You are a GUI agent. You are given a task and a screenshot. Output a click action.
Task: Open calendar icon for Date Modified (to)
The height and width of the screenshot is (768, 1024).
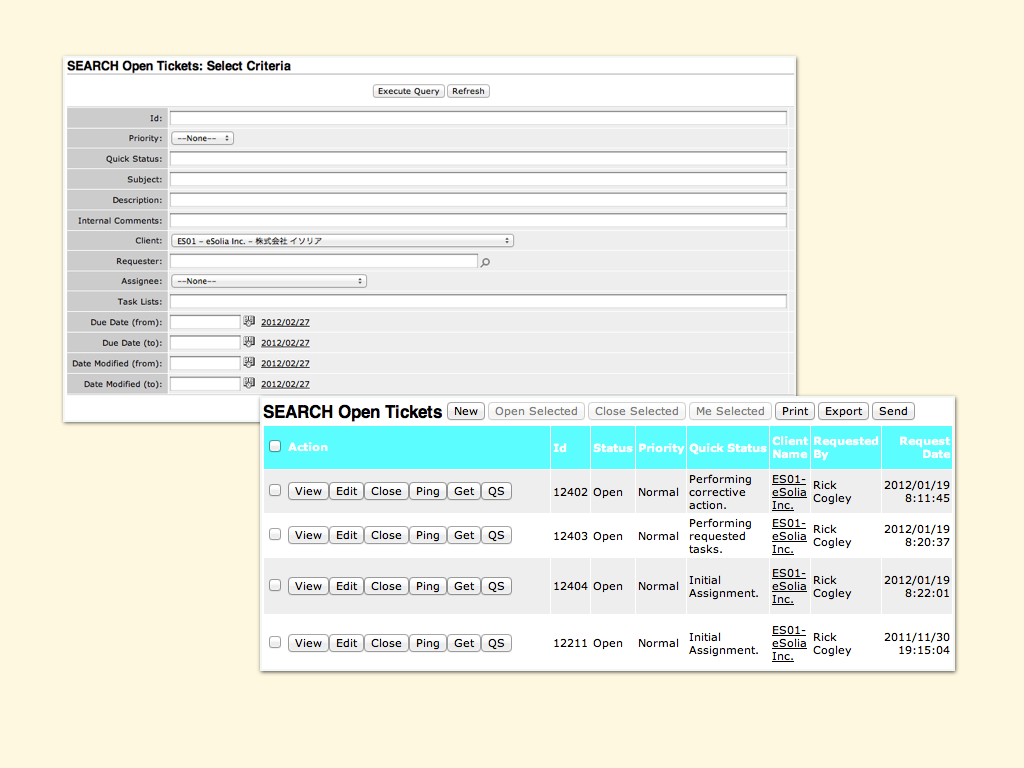point(249,383)
